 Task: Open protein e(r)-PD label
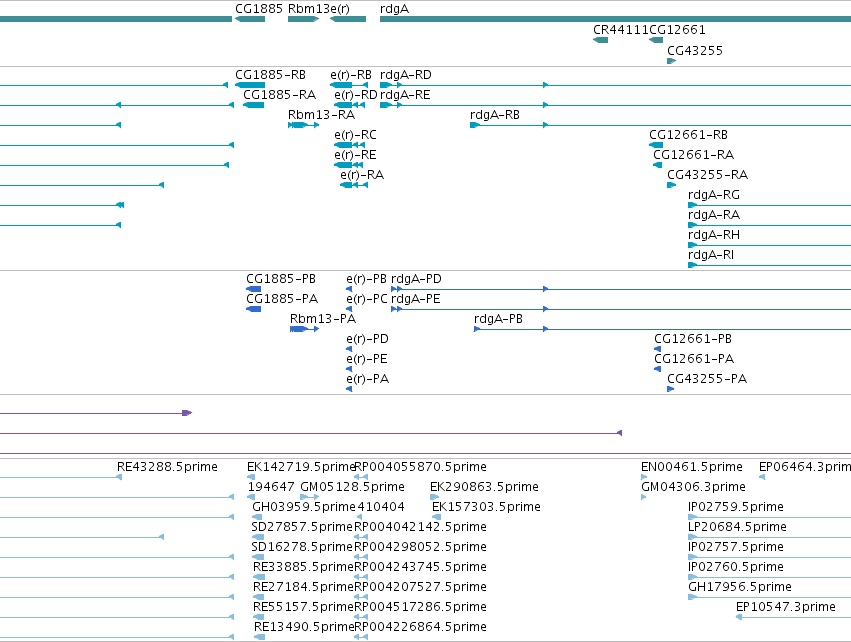367,339
